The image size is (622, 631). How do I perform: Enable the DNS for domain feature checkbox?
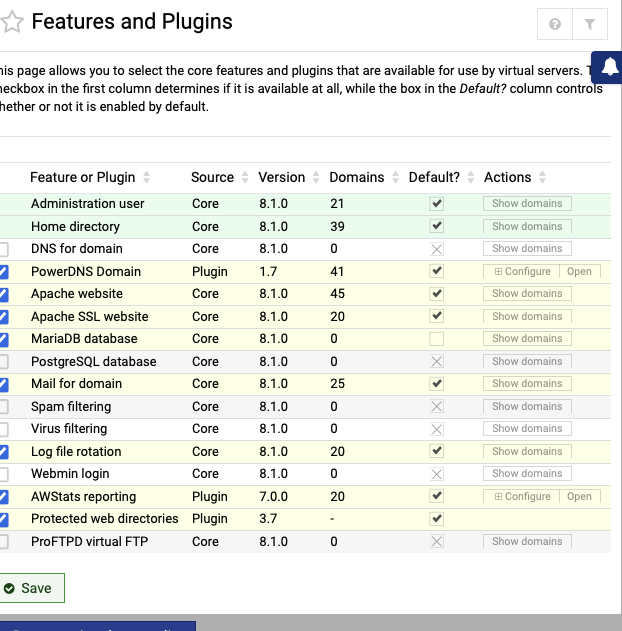tap(3, 249)
